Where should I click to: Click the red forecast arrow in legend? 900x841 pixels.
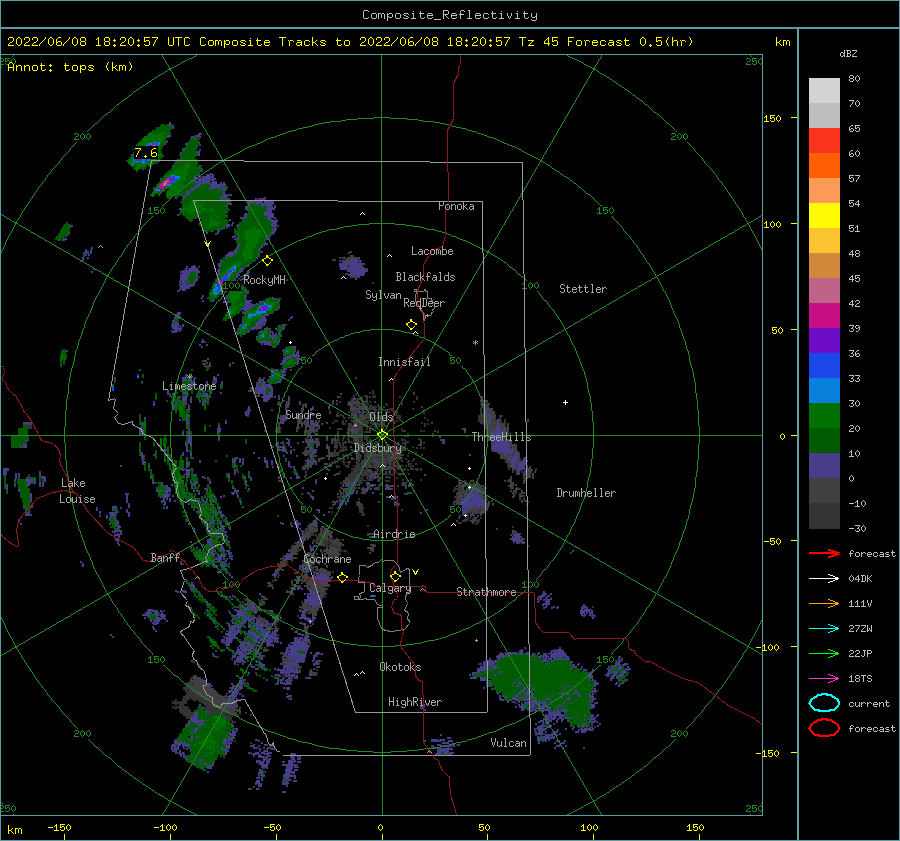824,553
